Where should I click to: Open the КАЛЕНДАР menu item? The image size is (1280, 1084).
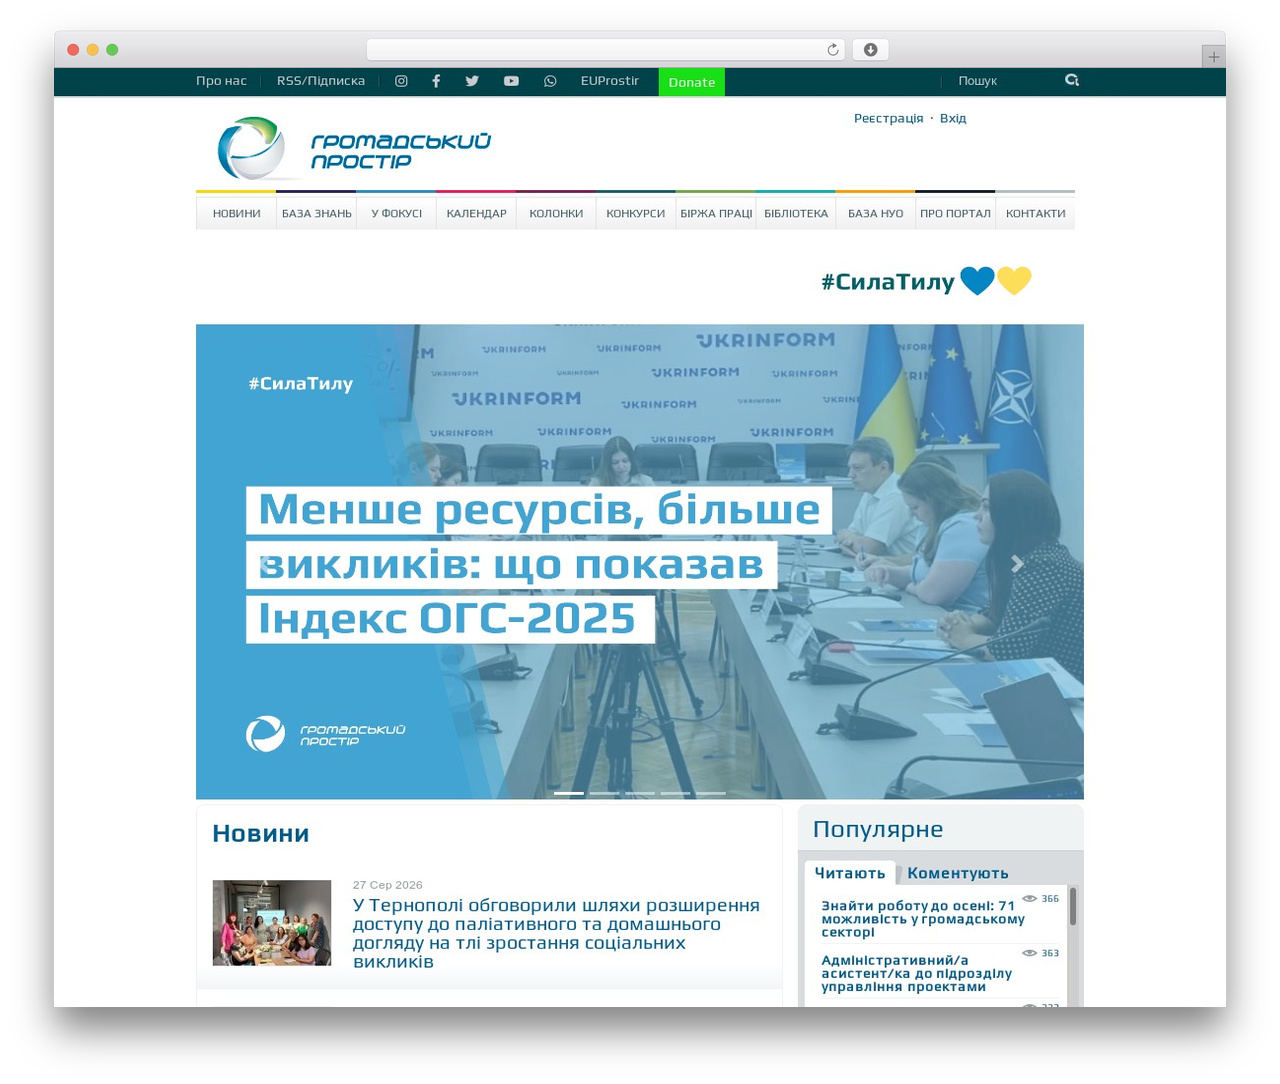click(476, 213)
